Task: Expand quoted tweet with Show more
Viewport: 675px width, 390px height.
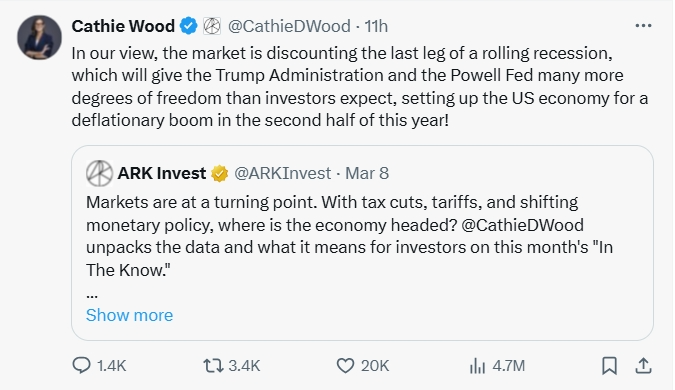Action: (x=130, y=315)
